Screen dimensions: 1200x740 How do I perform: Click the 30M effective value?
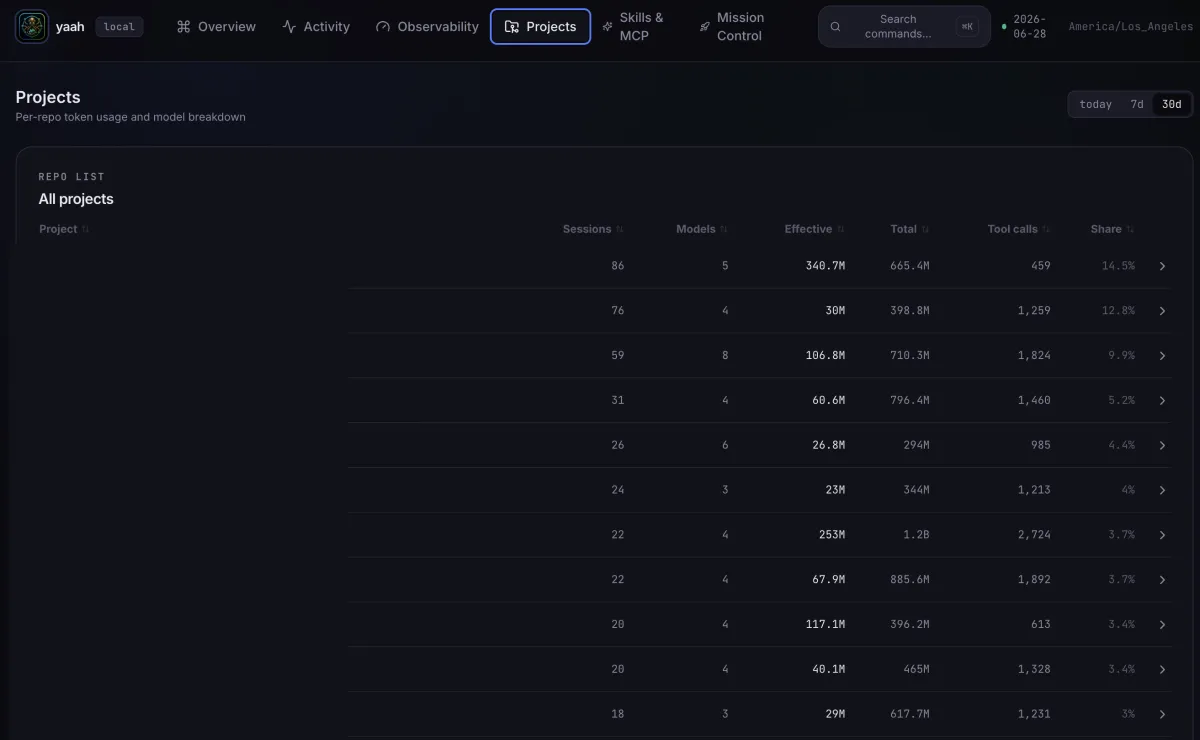coord(834,311)
